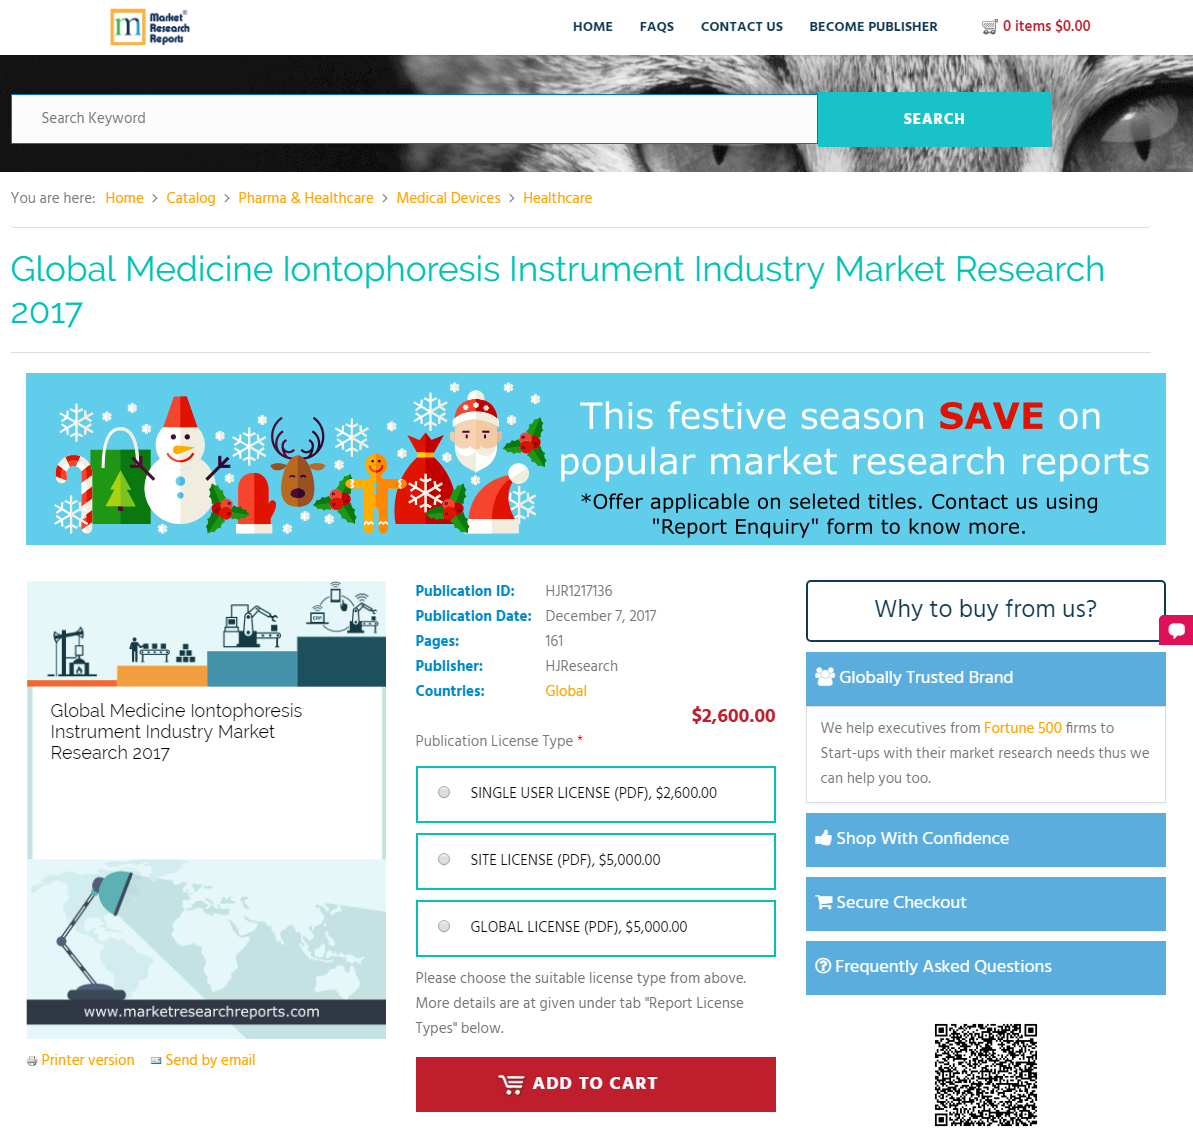Screen dimensions: 1193x1131
Task: Open Medical Devices breadcrumb link
Action: 448,198
